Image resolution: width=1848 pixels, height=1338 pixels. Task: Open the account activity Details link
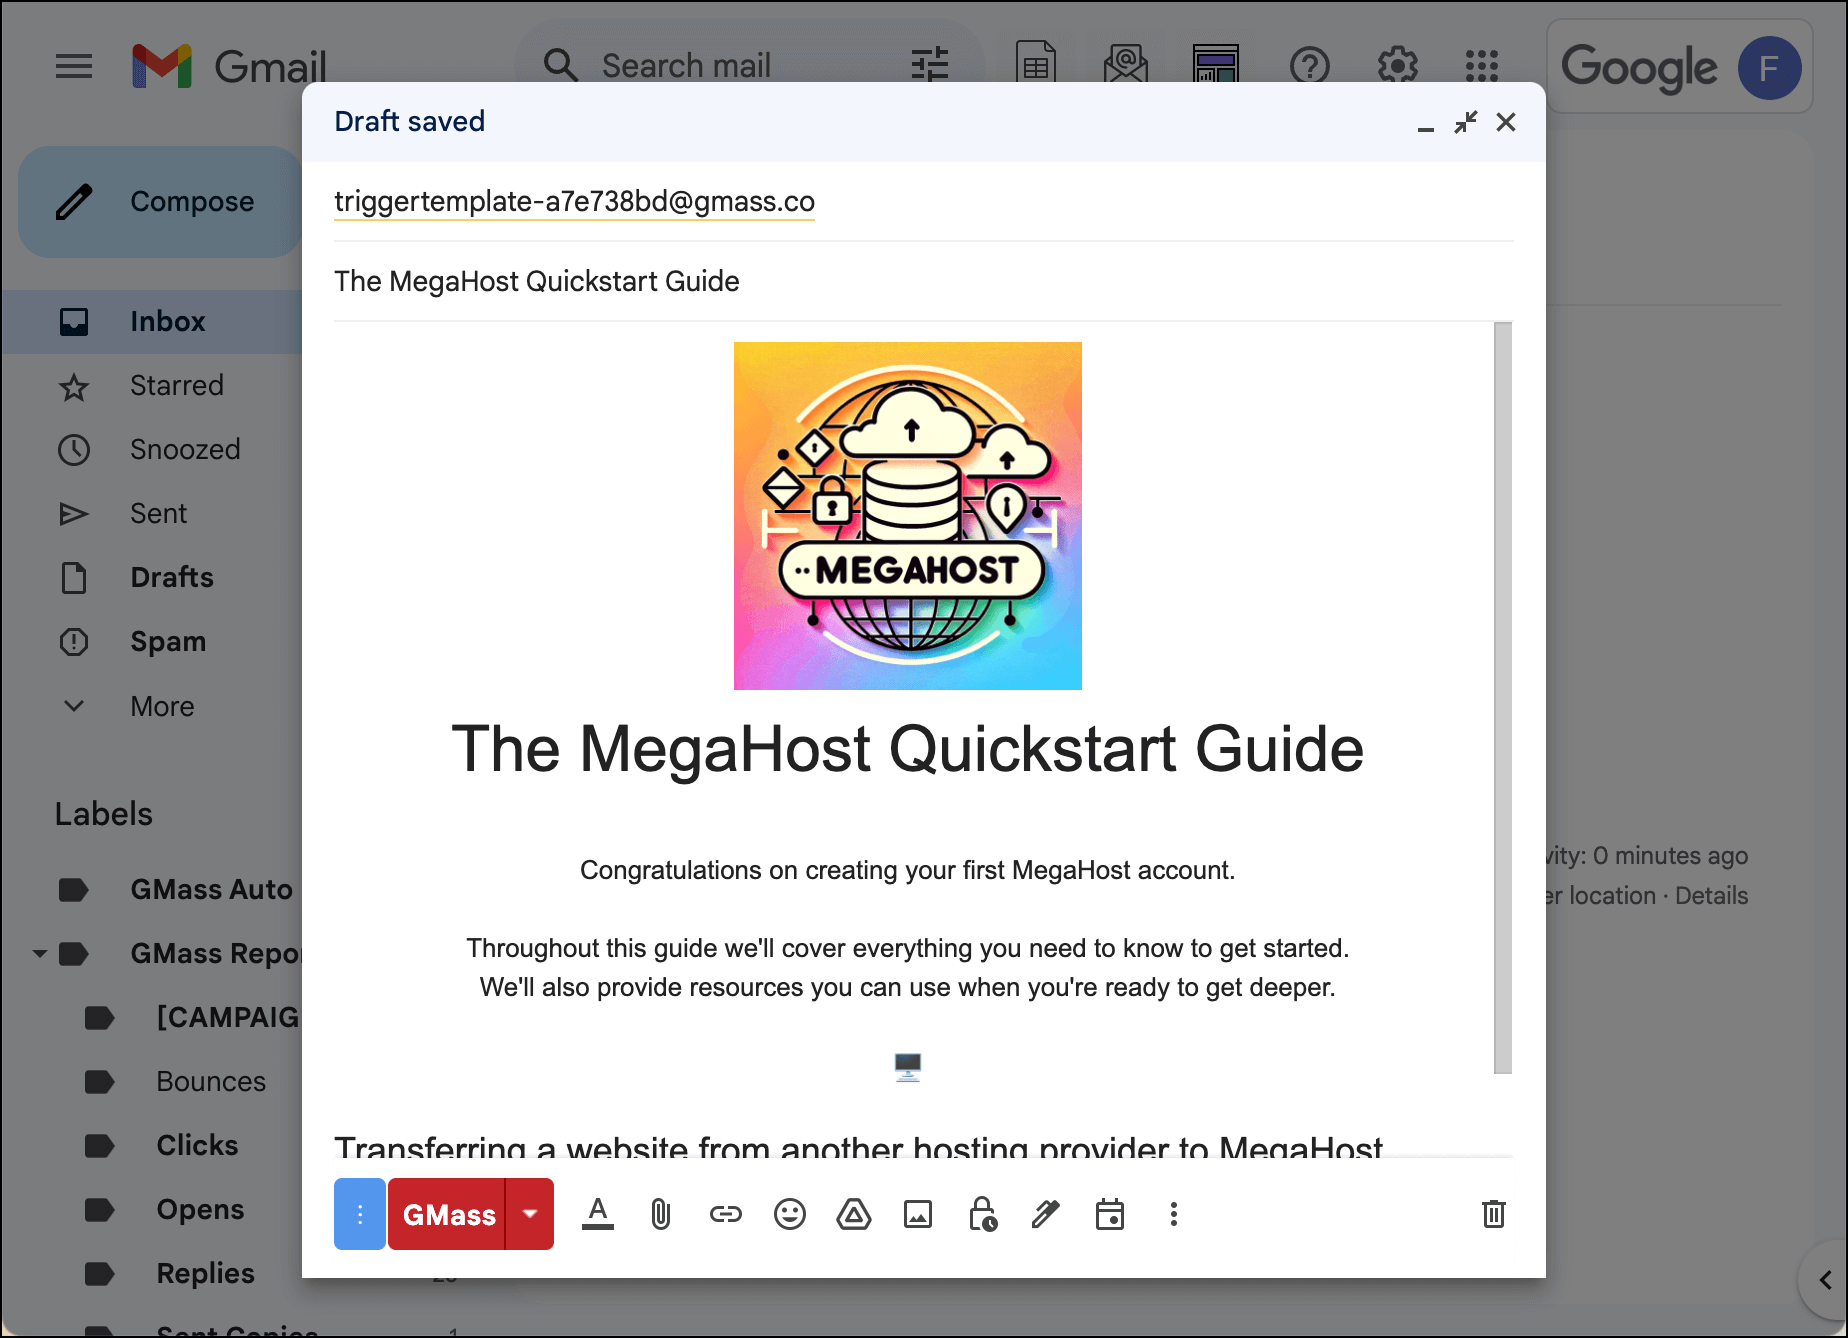click(x=1711, y=896)
